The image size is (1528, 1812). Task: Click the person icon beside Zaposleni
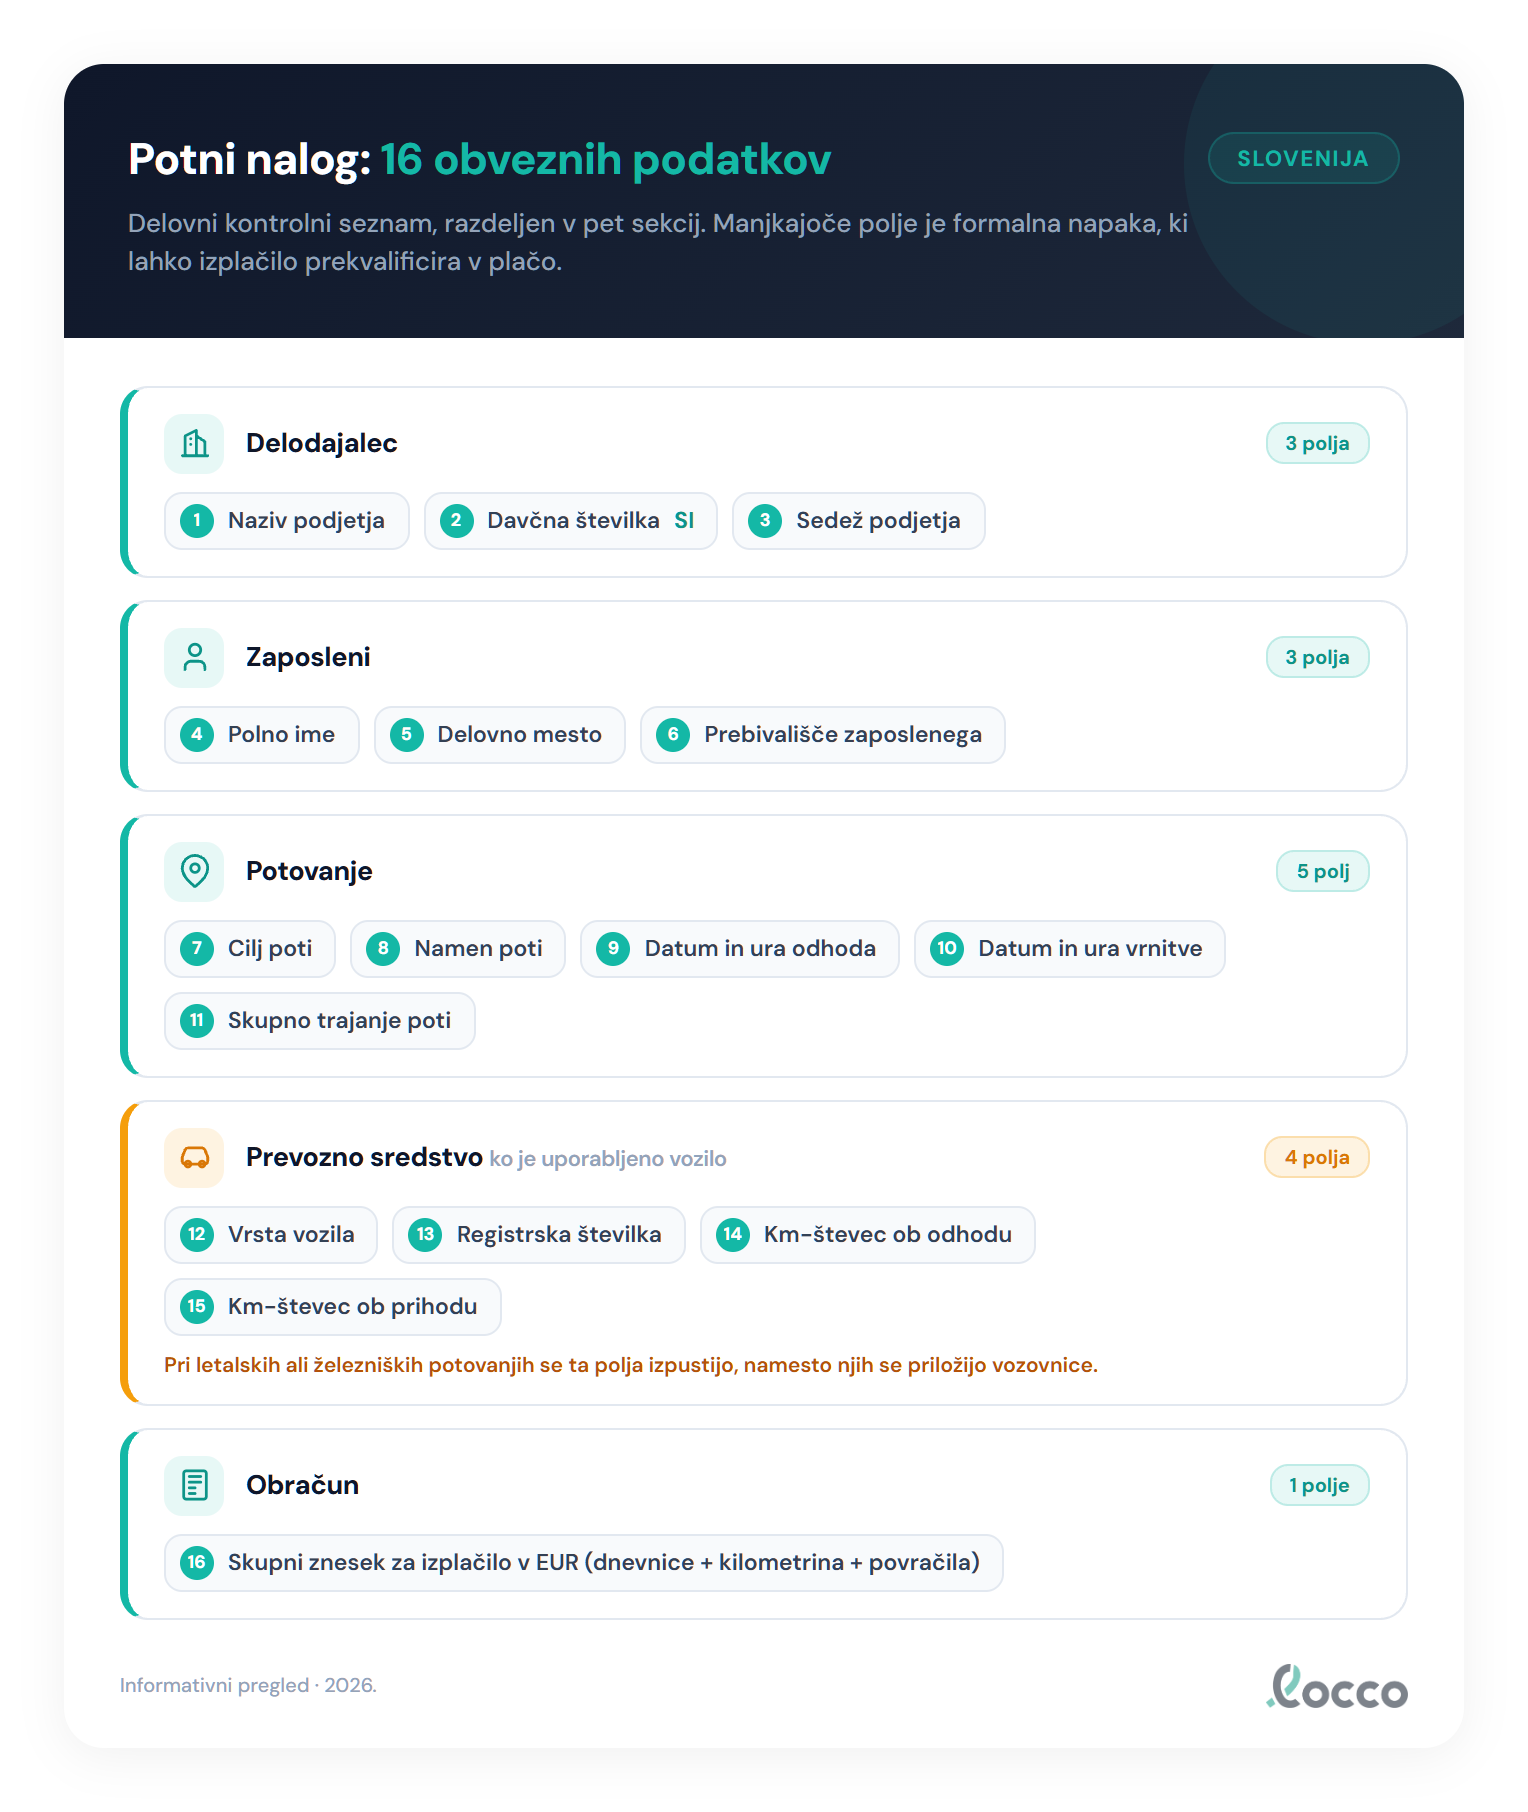tap(194, 657)
